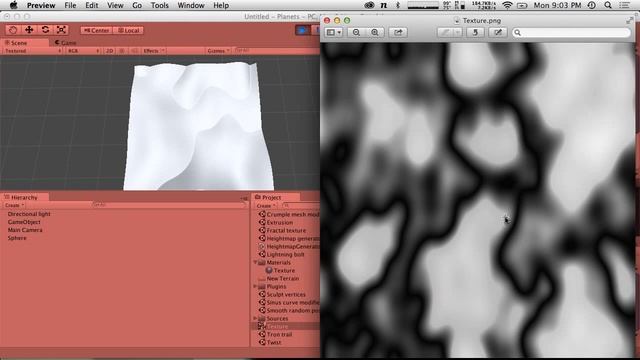Screen dimensions: 640x360
Task: Click the Wi-Fi status icon
Action: tap(507, 5)
